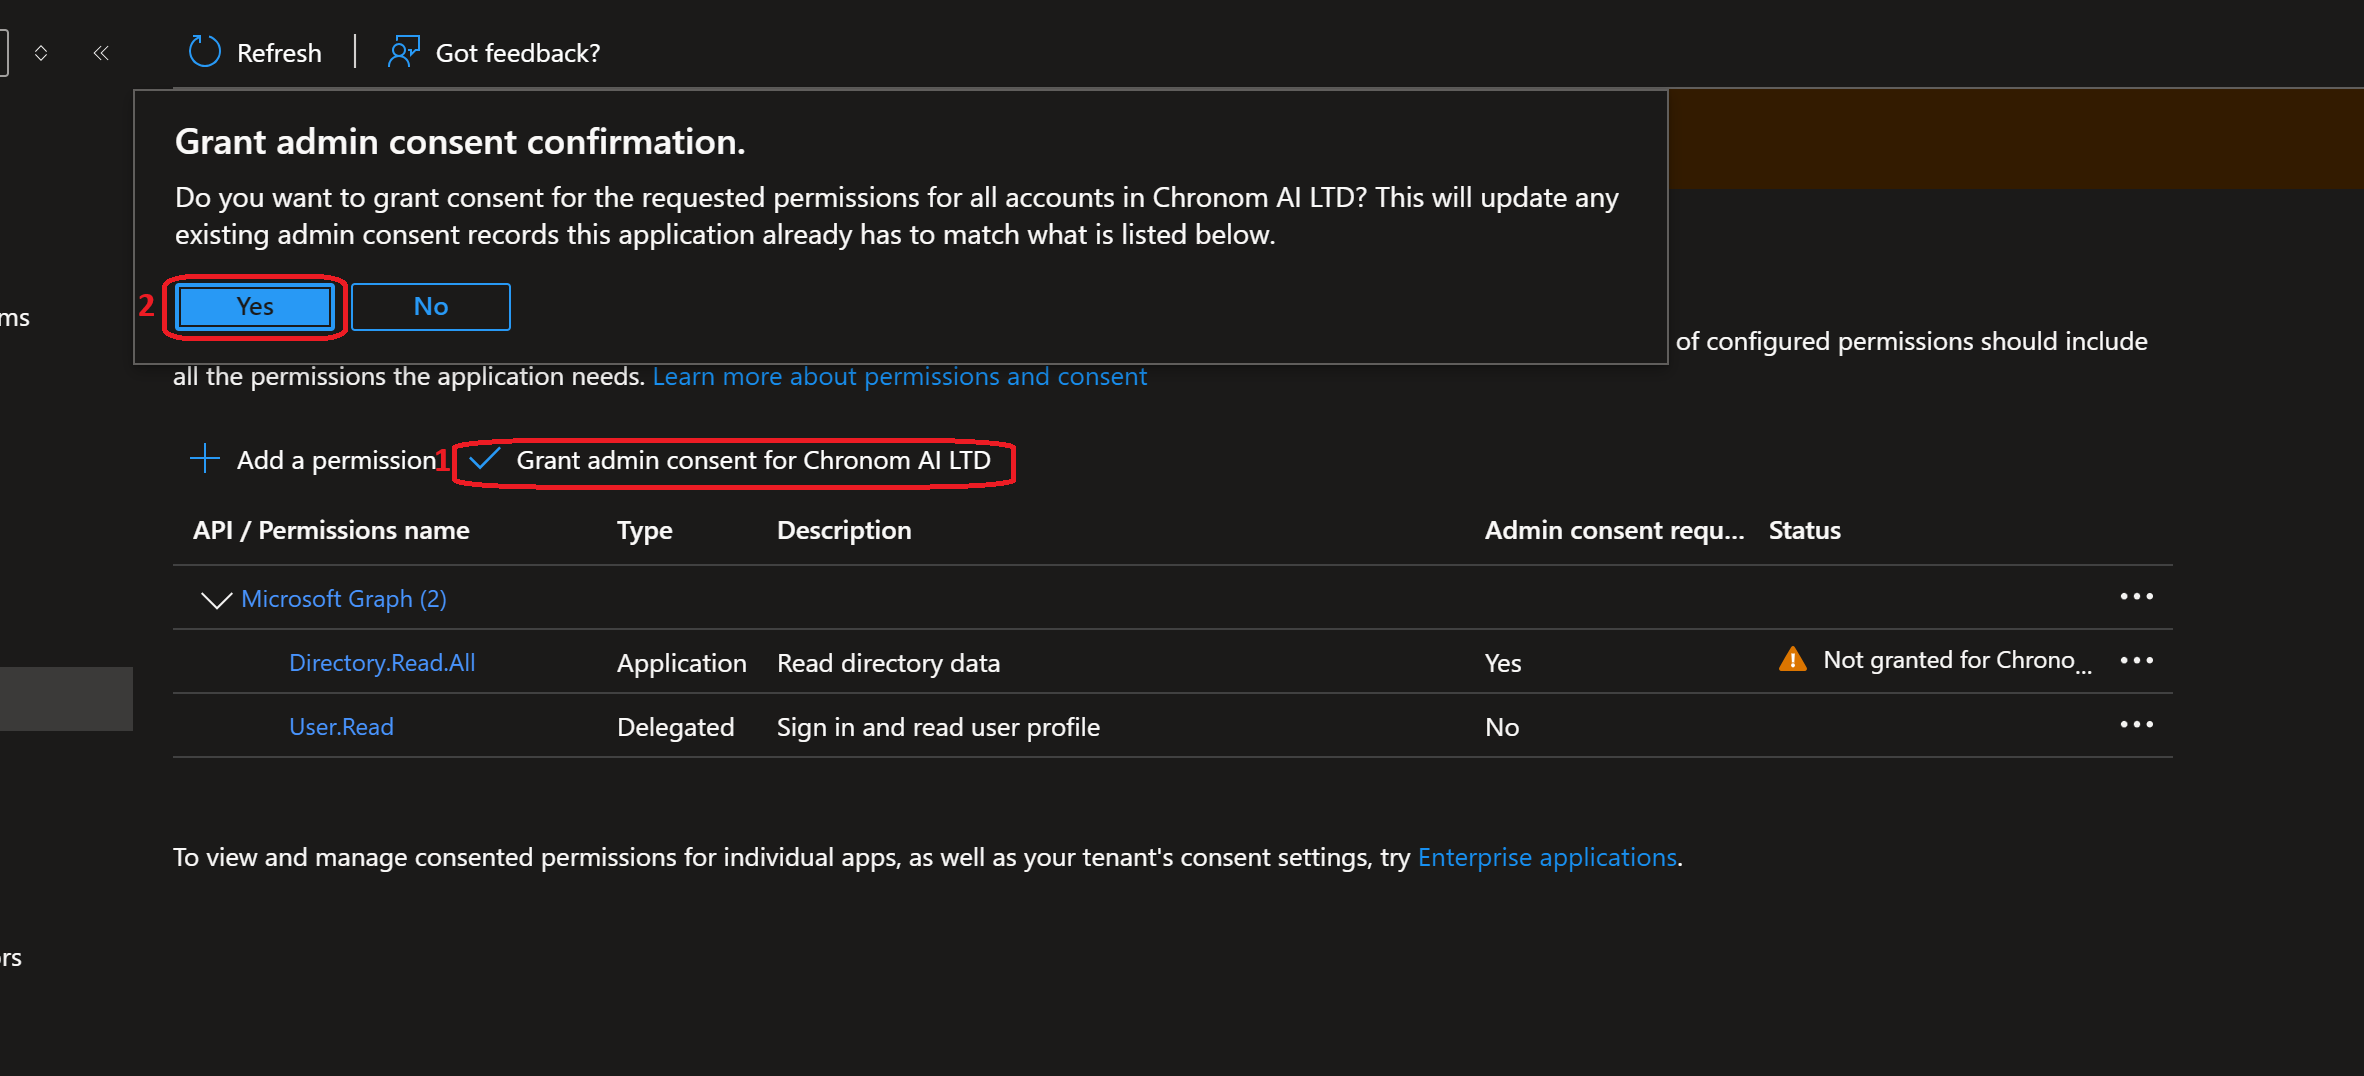
Task: Click the Refresh icon in the toolbar
Action: 204,51
